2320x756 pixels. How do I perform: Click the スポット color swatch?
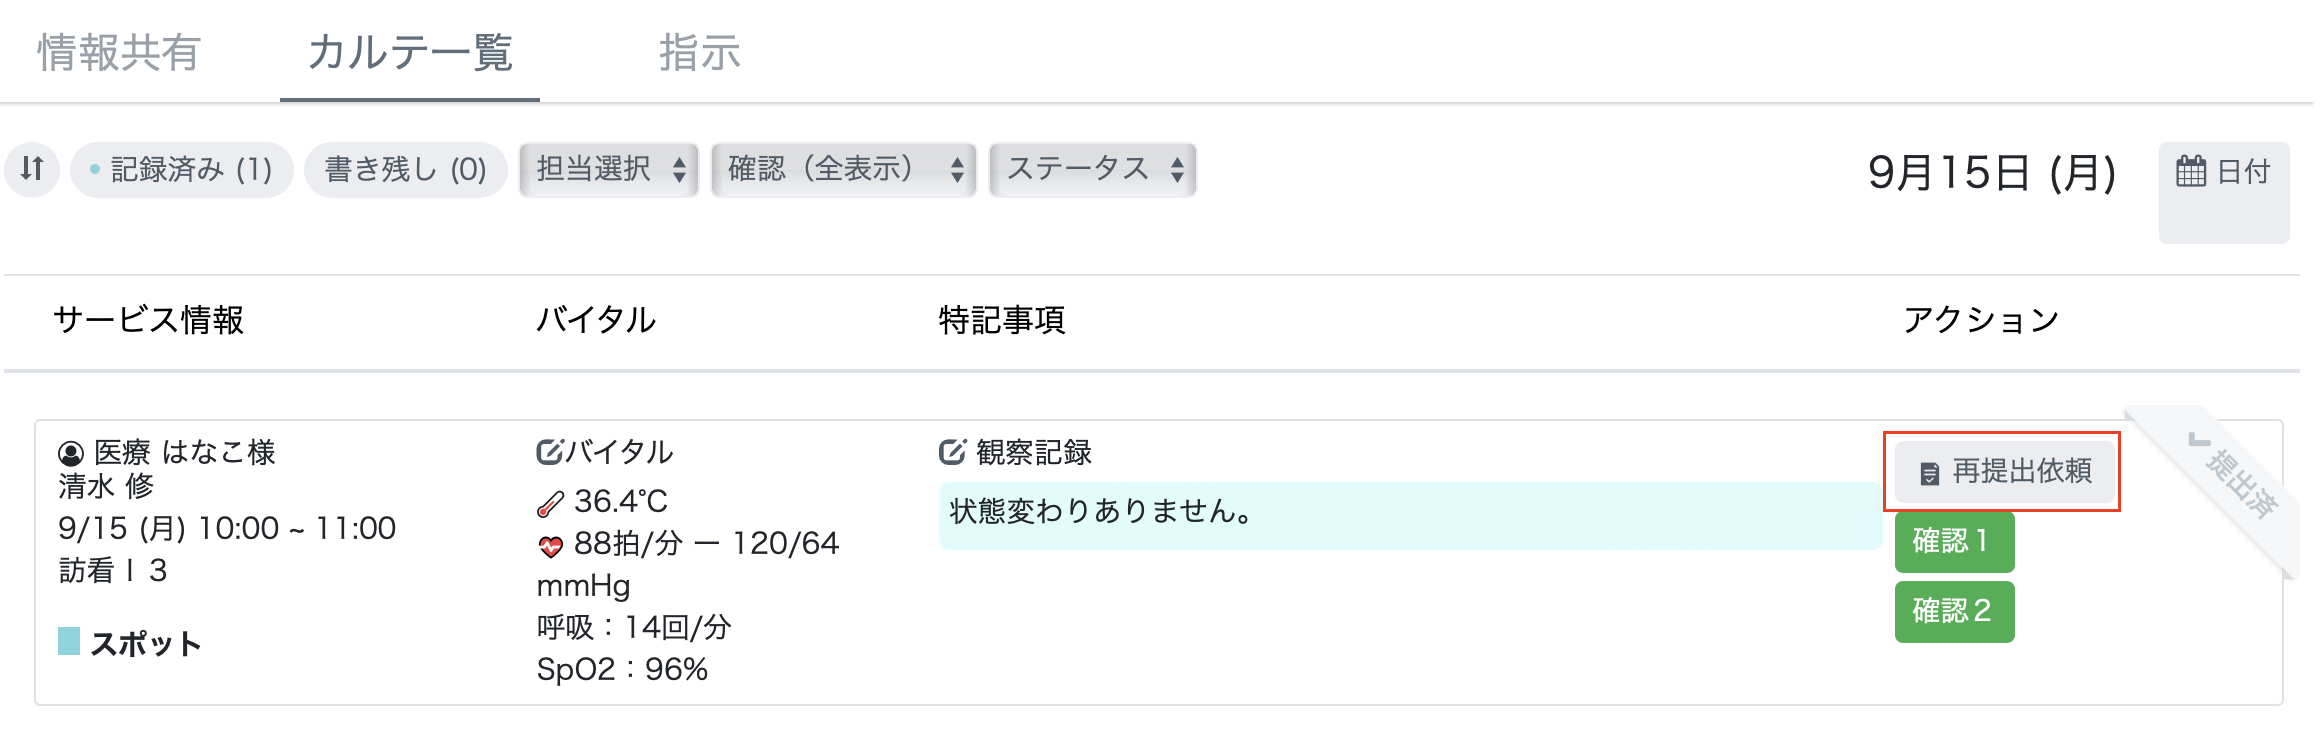(x=69, y=641)
